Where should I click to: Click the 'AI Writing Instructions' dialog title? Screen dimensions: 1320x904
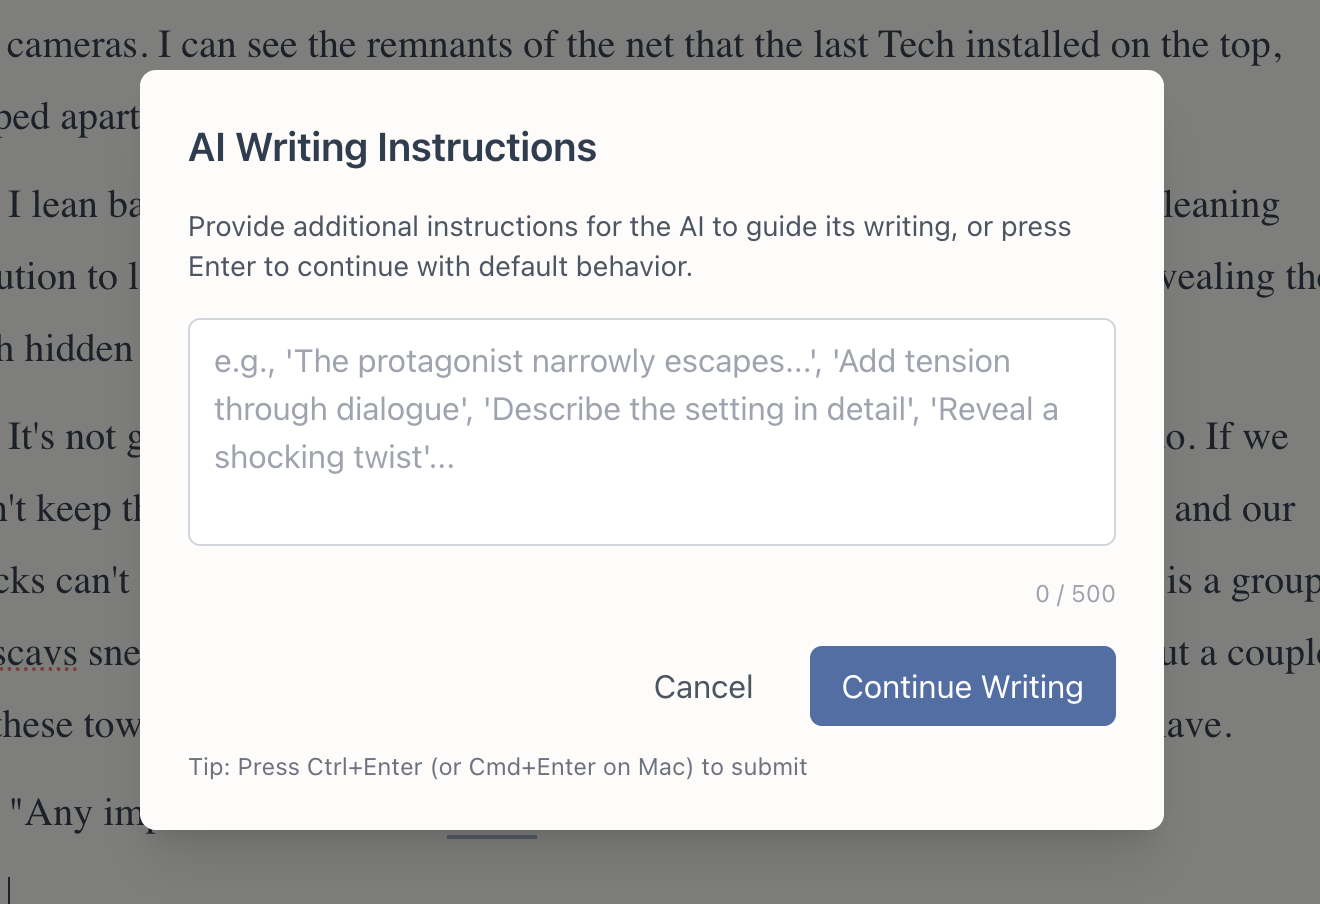(392, 148)
